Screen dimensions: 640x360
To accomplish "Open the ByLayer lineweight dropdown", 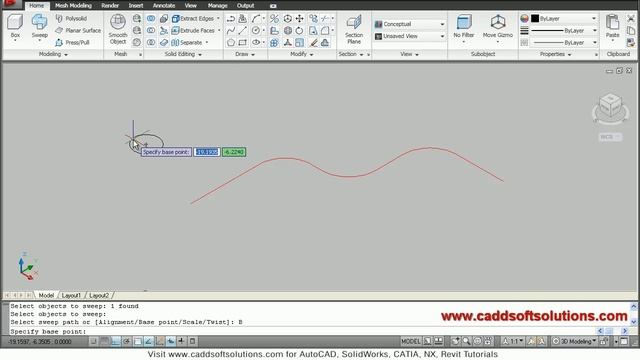I will click(564, 31).
